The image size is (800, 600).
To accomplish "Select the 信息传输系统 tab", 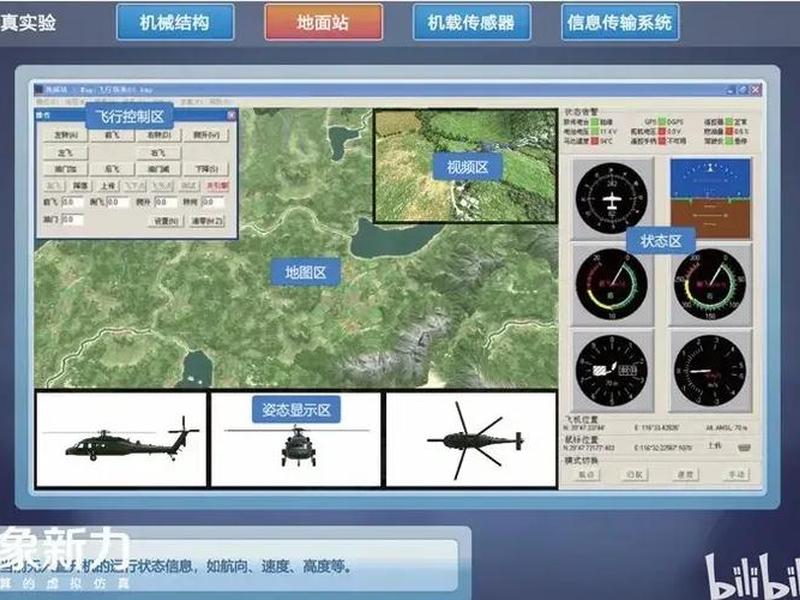I will click(x=620, y=22).
